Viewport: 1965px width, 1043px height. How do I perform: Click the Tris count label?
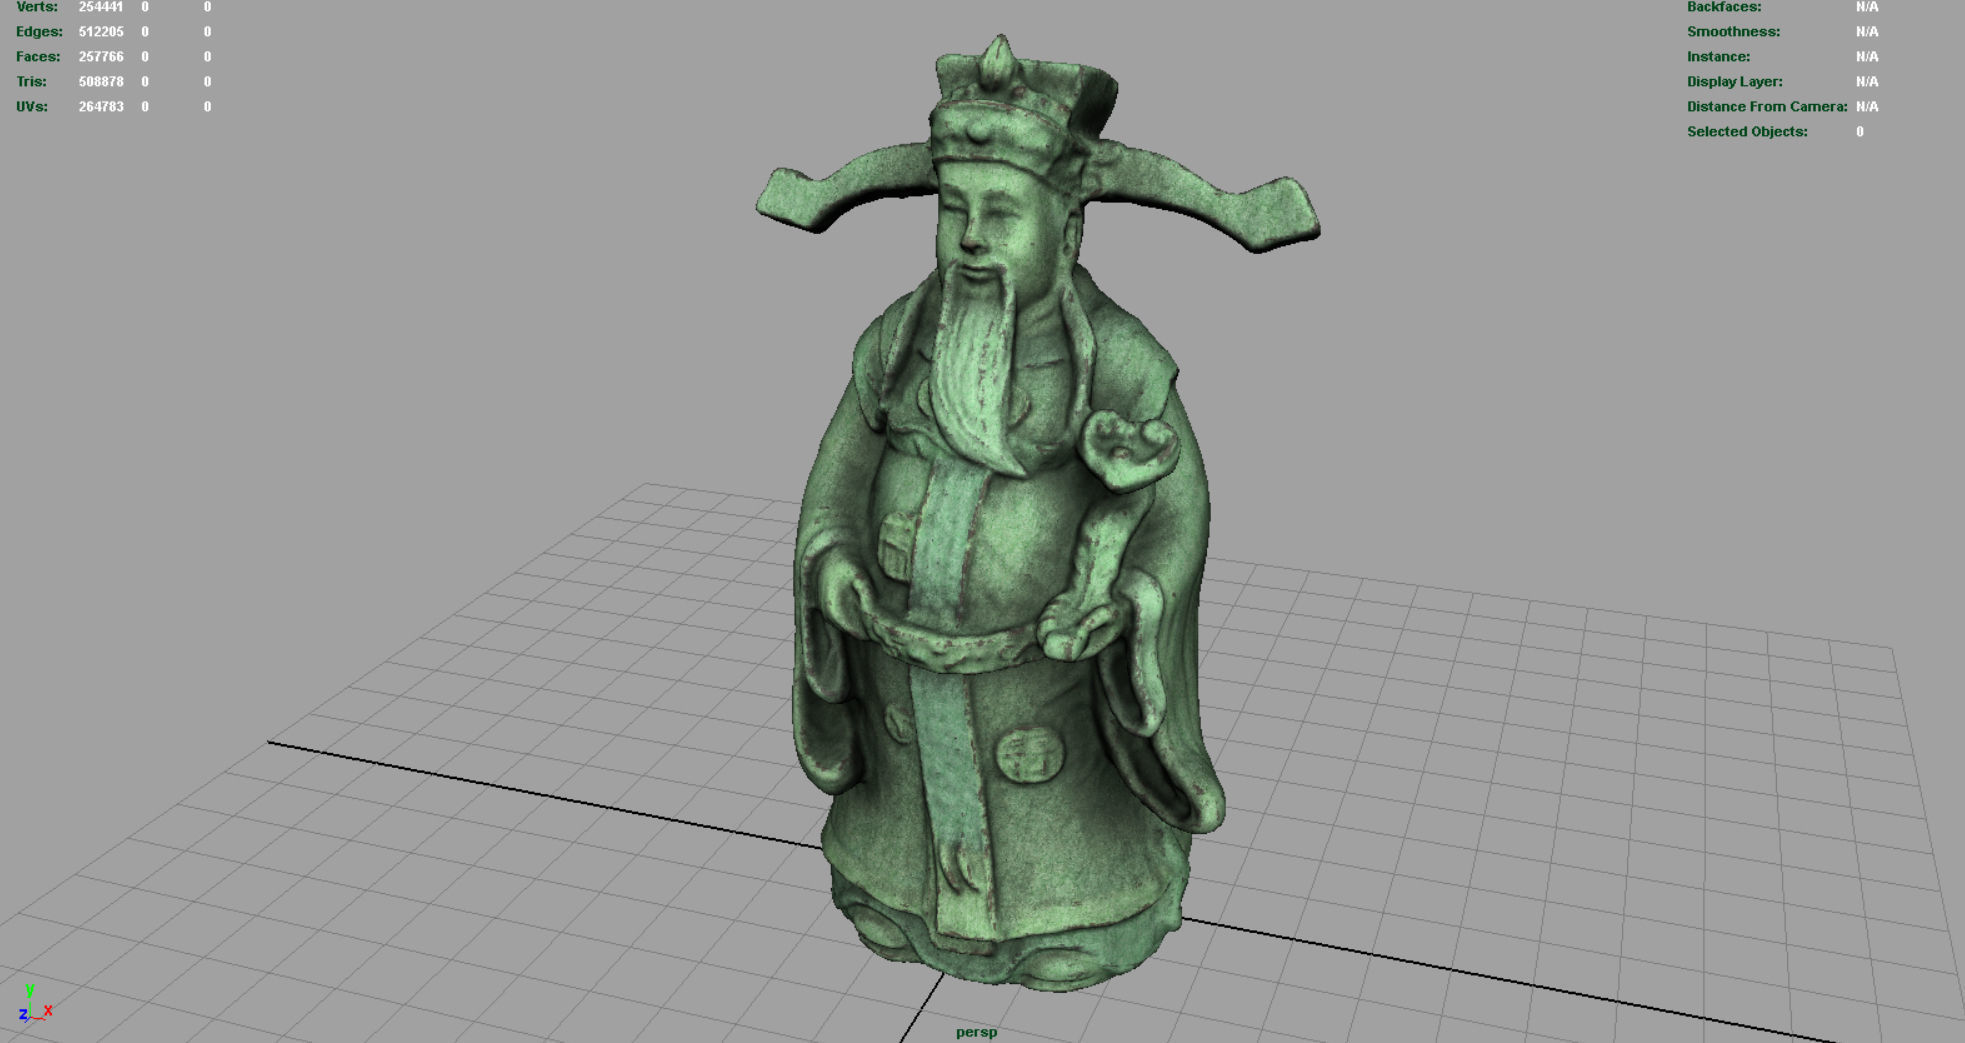tap(31, 82)
